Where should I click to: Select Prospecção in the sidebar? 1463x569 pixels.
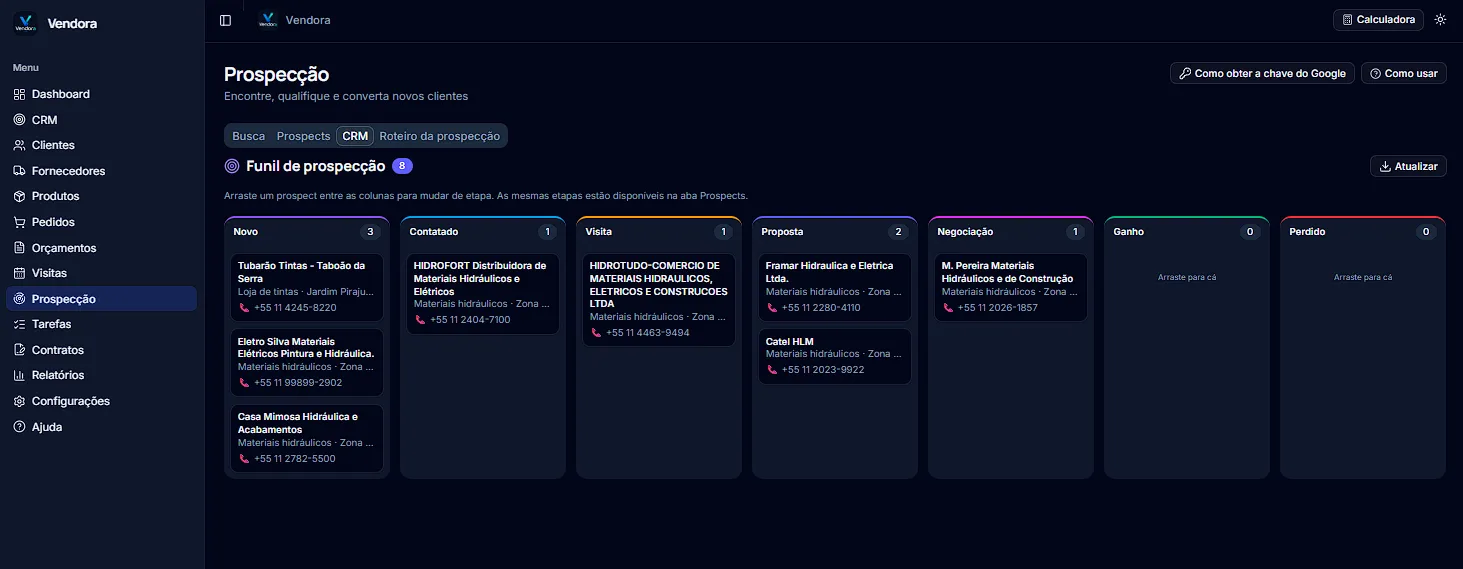[x=102, y=299]
